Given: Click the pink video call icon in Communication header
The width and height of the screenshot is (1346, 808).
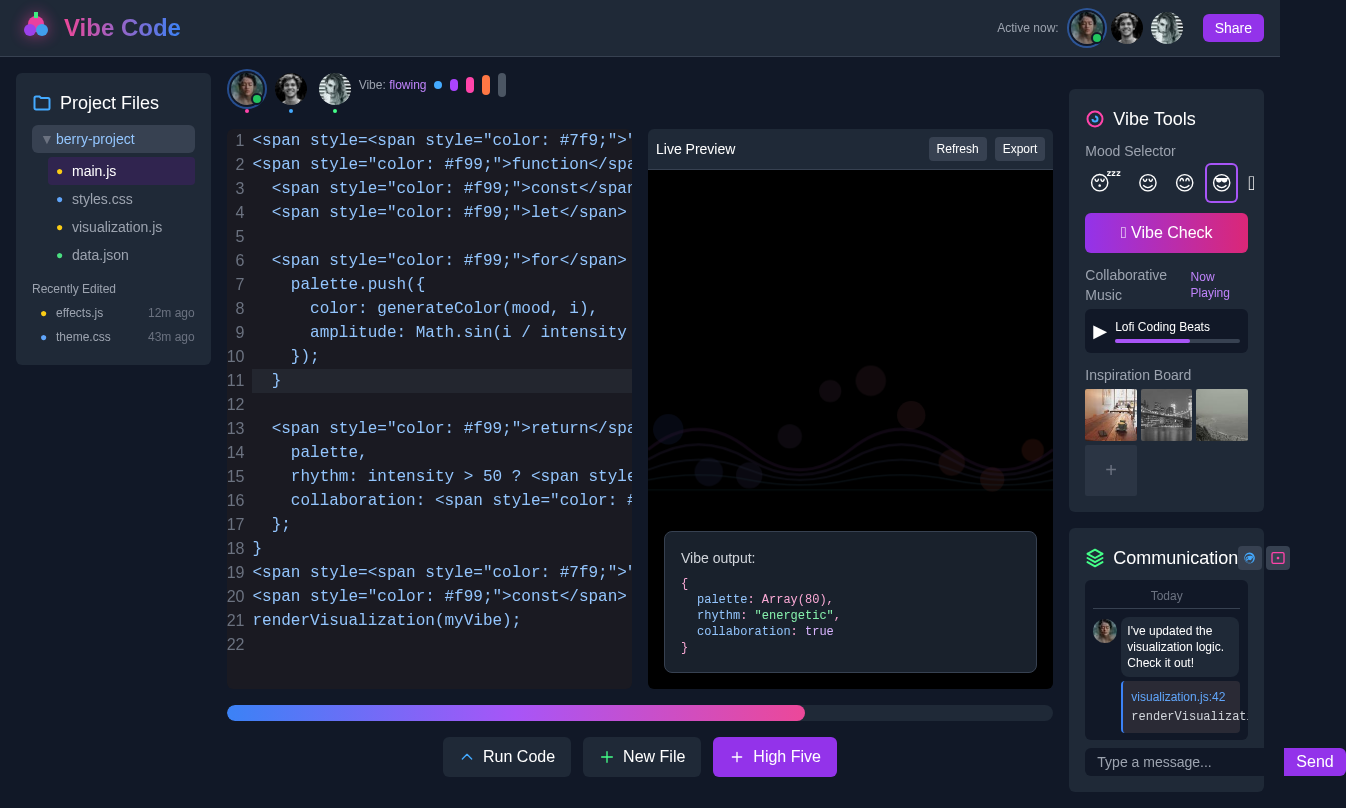Looking at the screenshot, I should click(1278, 558).
